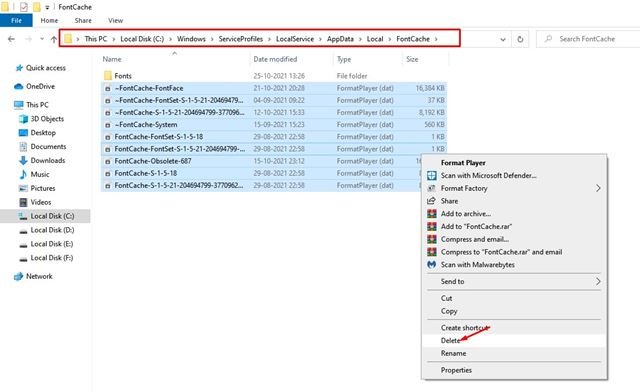This screenshot has width=640, height=392.
Task: Click LocalService breadcrumb
Action: point(295,39)
